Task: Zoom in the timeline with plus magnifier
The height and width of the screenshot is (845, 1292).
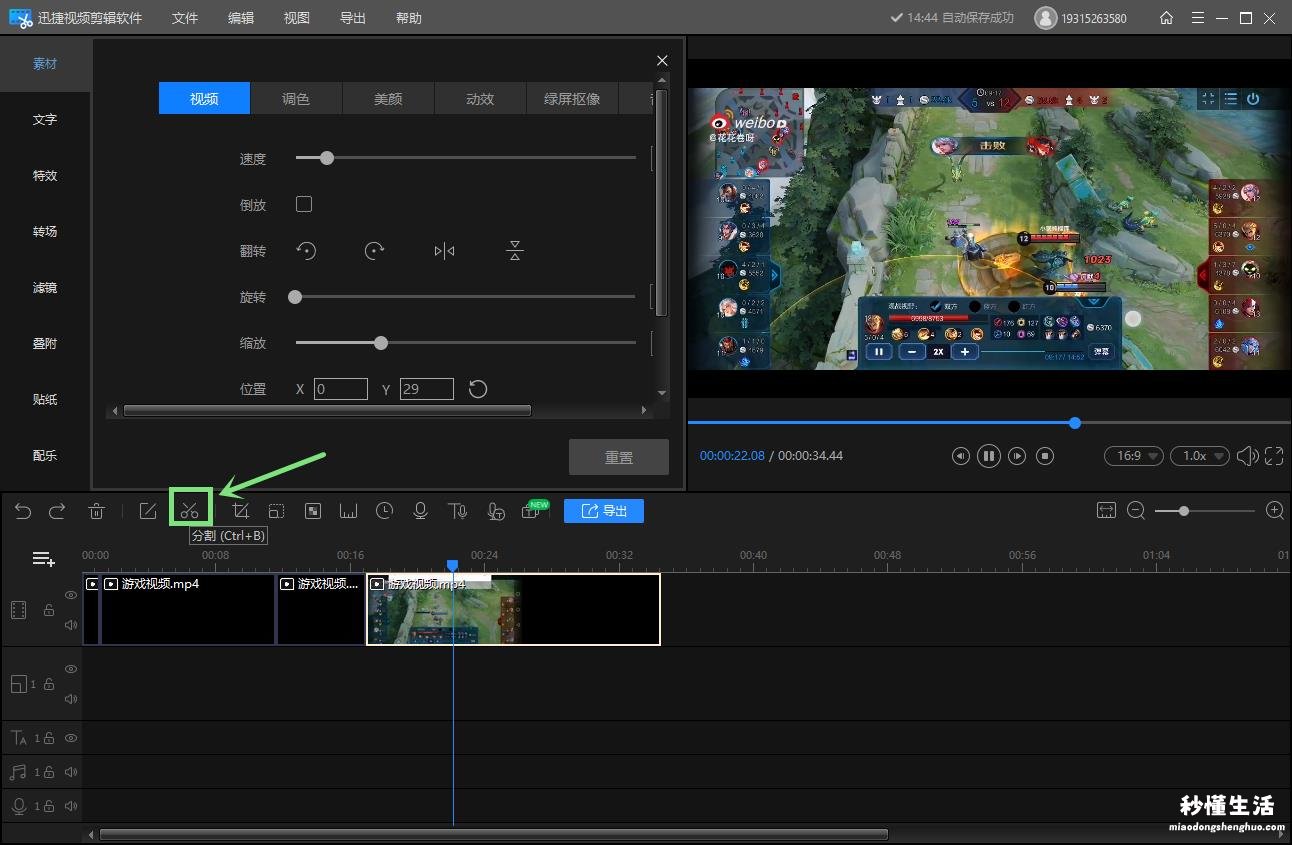Action: coord(1275,511)
